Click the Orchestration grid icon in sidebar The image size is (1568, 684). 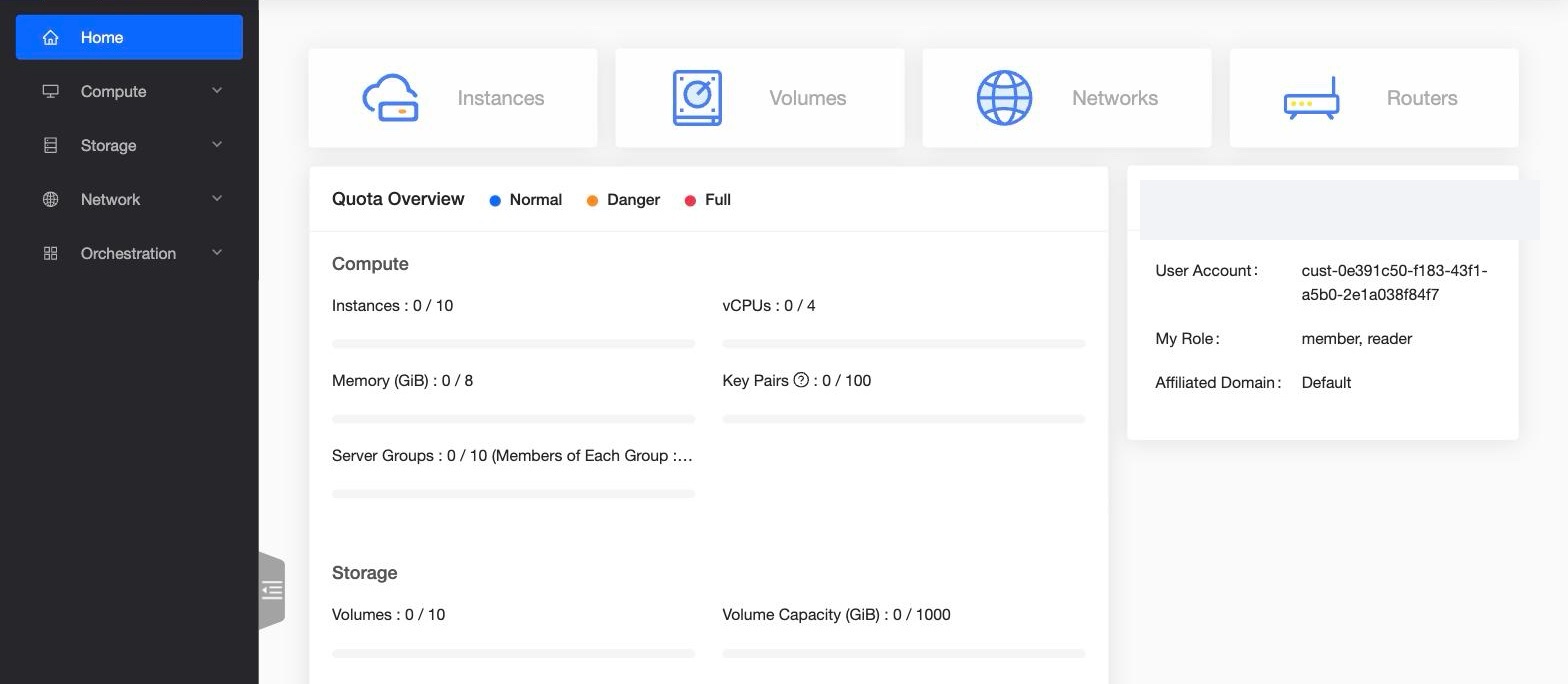(50, 253)
